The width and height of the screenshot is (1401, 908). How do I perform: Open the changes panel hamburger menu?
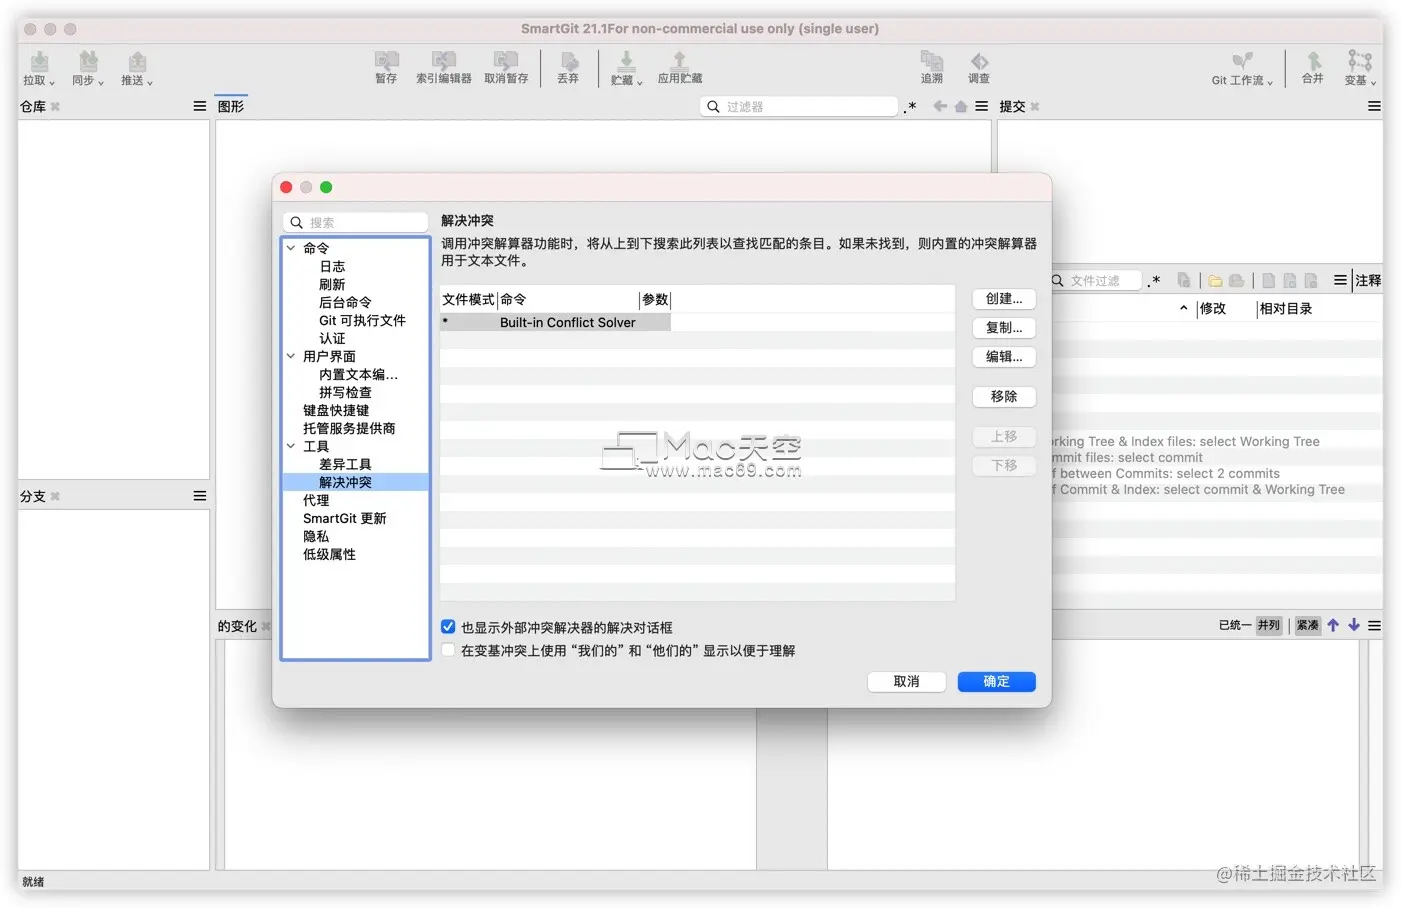pyautogui.click(x=1374, y=625)
